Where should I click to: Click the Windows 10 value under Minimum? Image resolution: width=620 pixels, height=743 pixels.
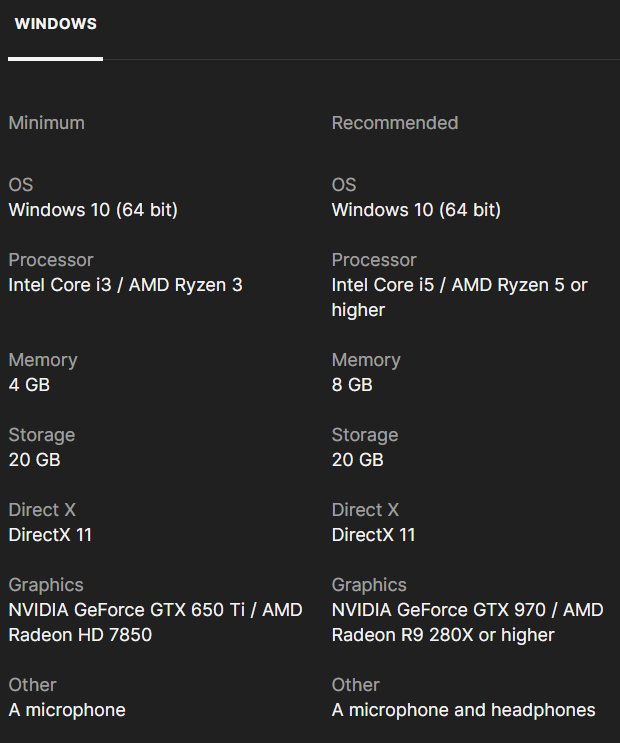click(x=93, y=210)
